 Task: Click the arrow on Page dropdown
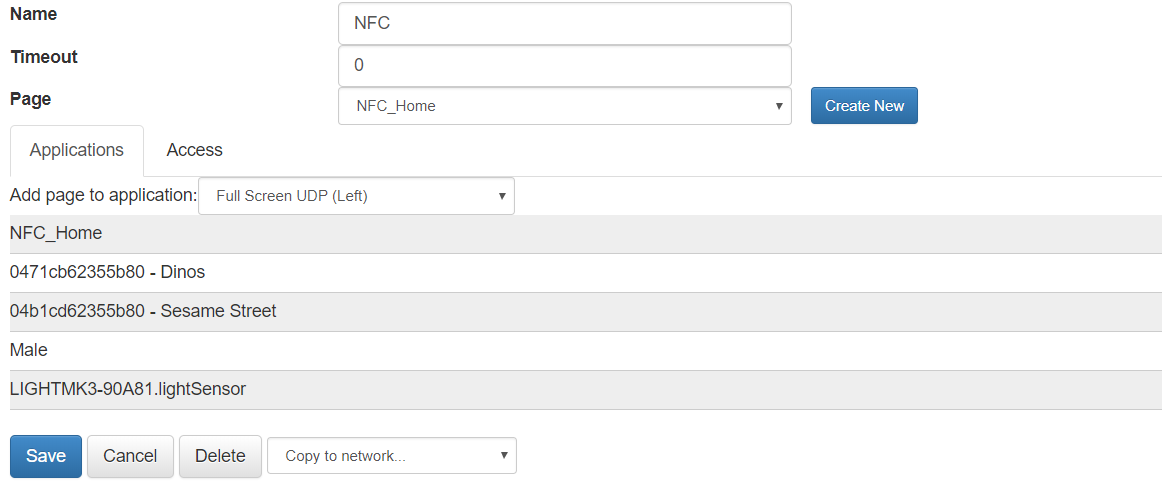[779, 106]
